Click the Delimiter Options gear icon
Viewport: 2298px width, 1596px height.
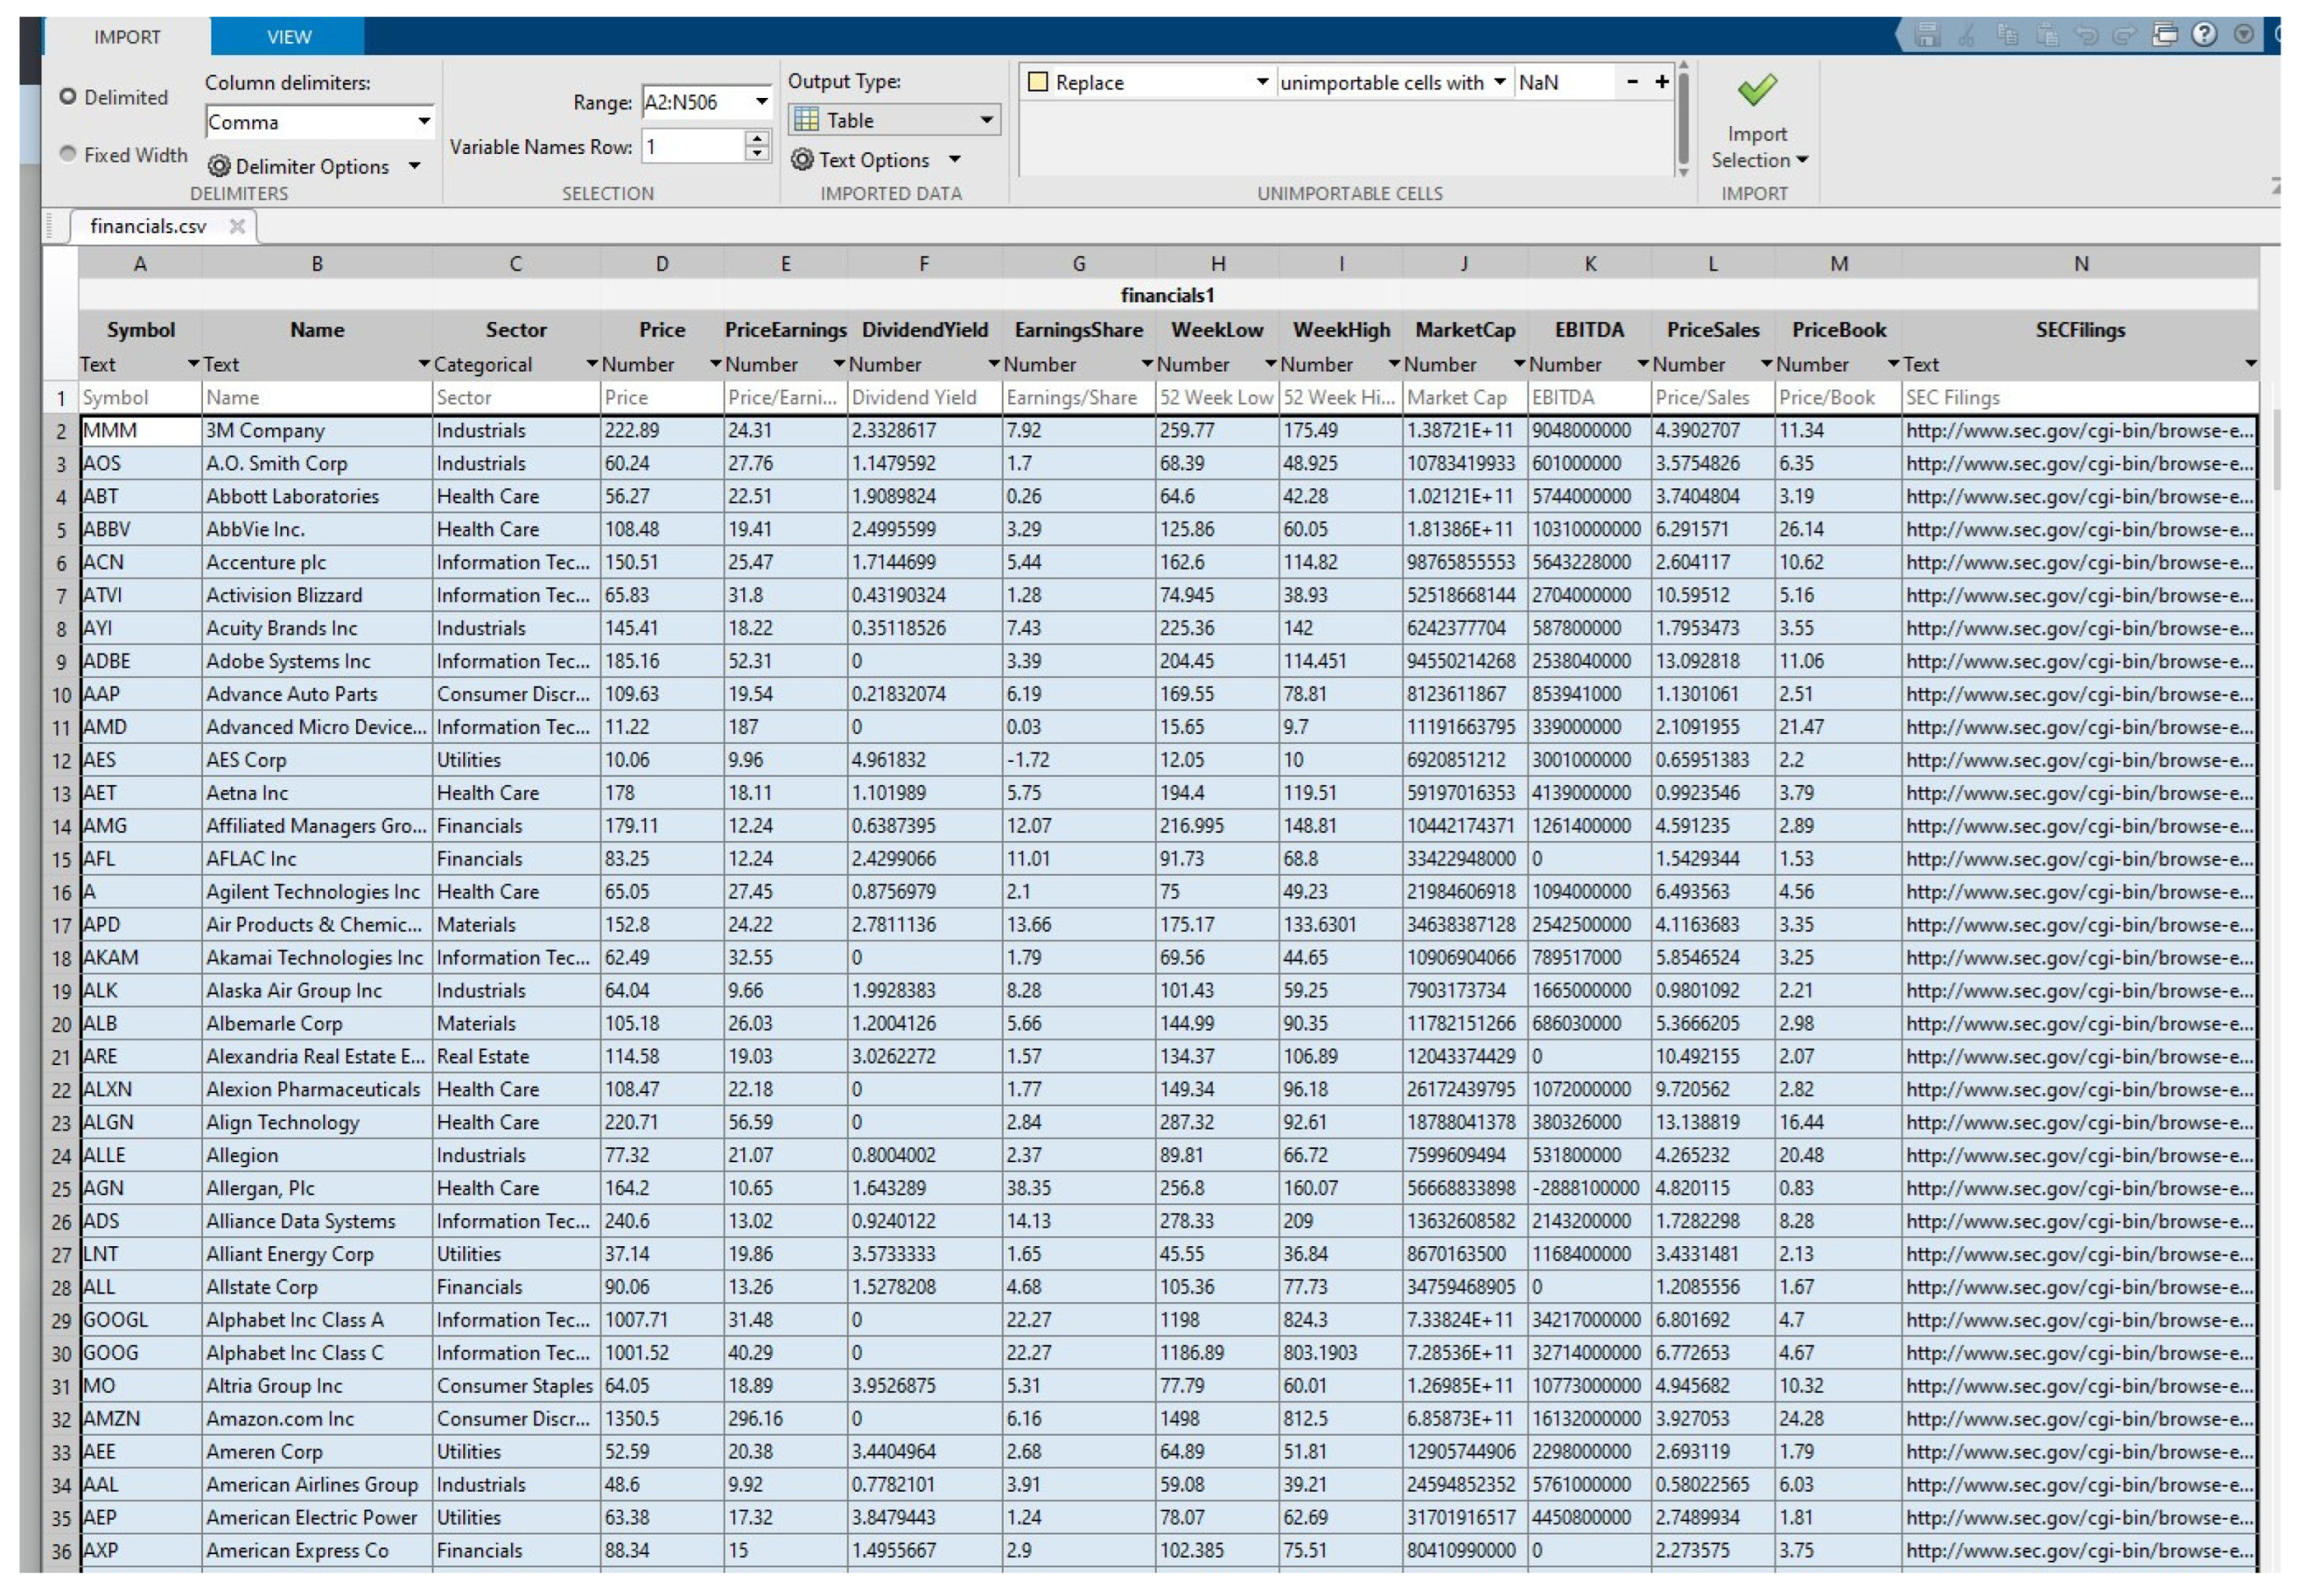coord(219,166)
